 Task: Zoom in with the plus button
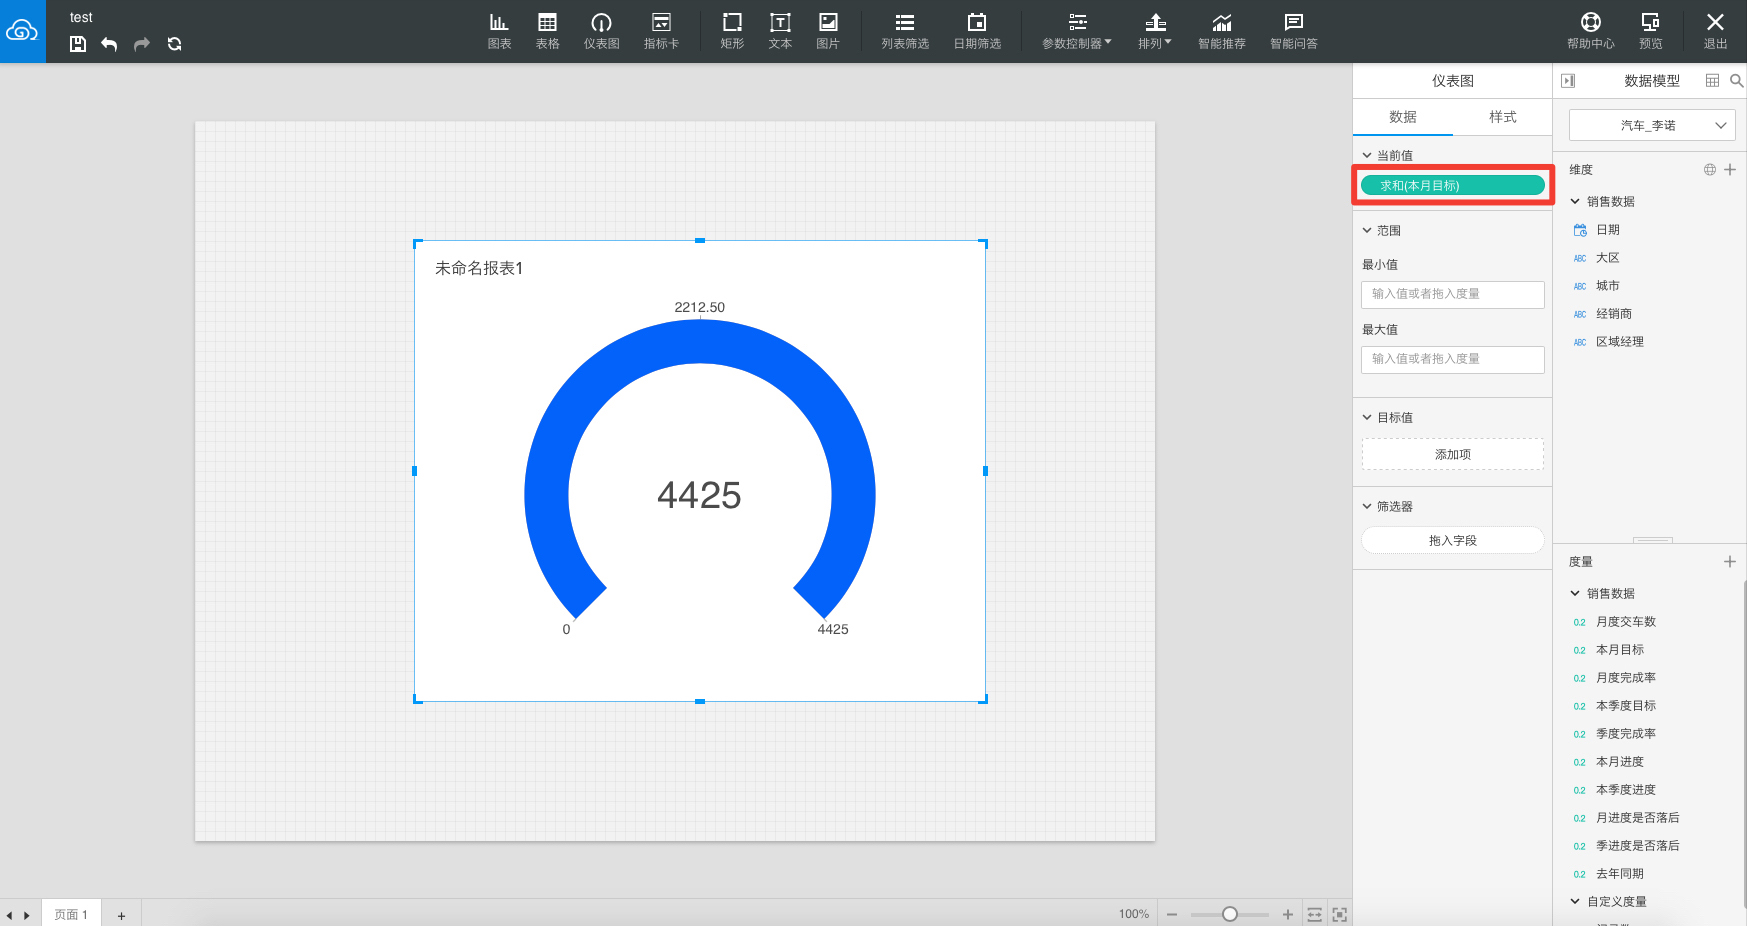1288,914
